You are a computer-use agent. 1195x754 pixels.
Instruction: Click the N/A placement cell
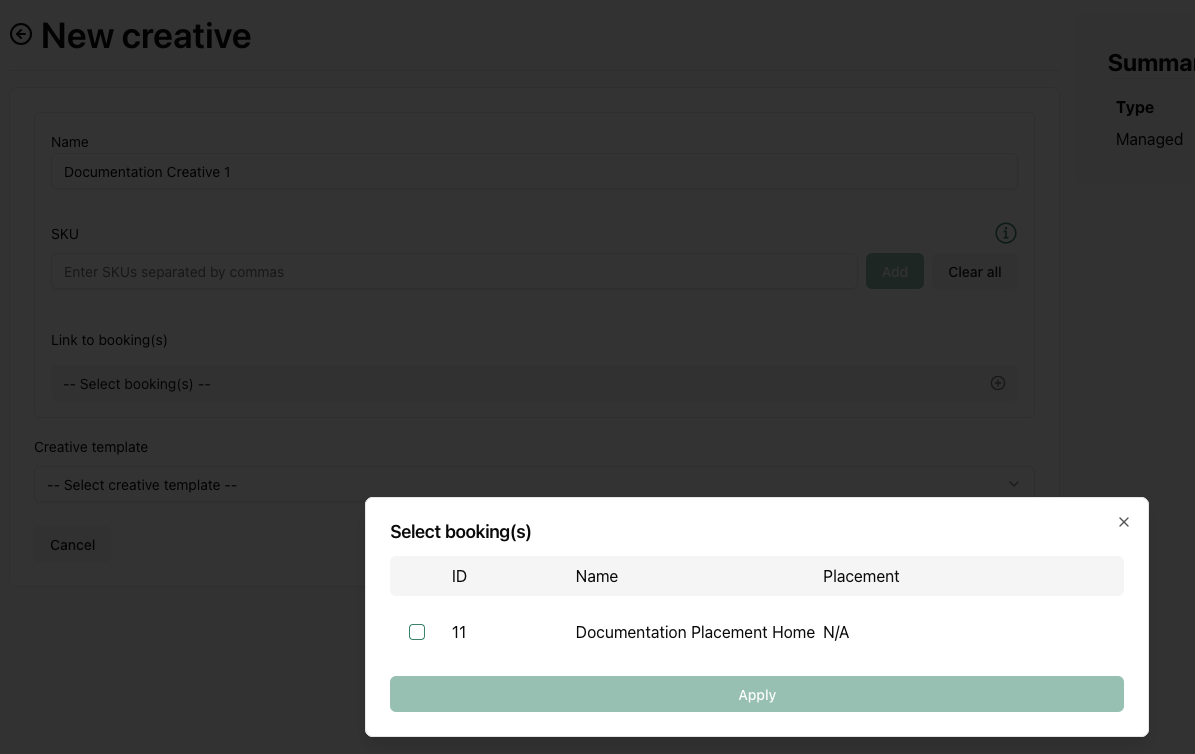point(836,632)
